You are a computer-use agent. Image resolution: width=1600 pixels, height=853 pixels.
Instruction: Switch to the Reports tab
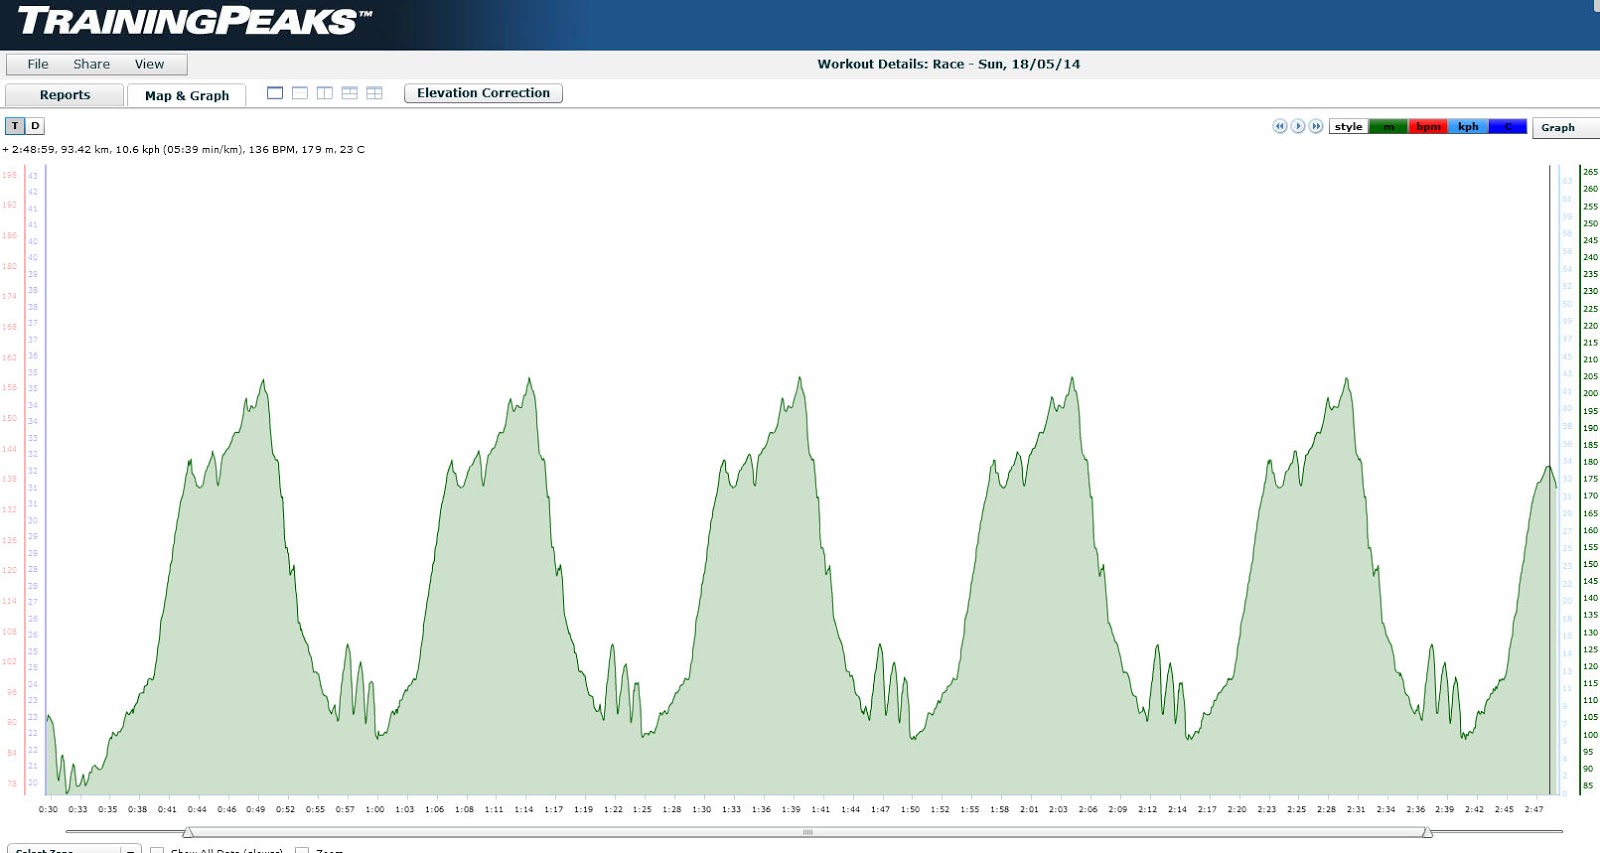[x=65, y=95]
